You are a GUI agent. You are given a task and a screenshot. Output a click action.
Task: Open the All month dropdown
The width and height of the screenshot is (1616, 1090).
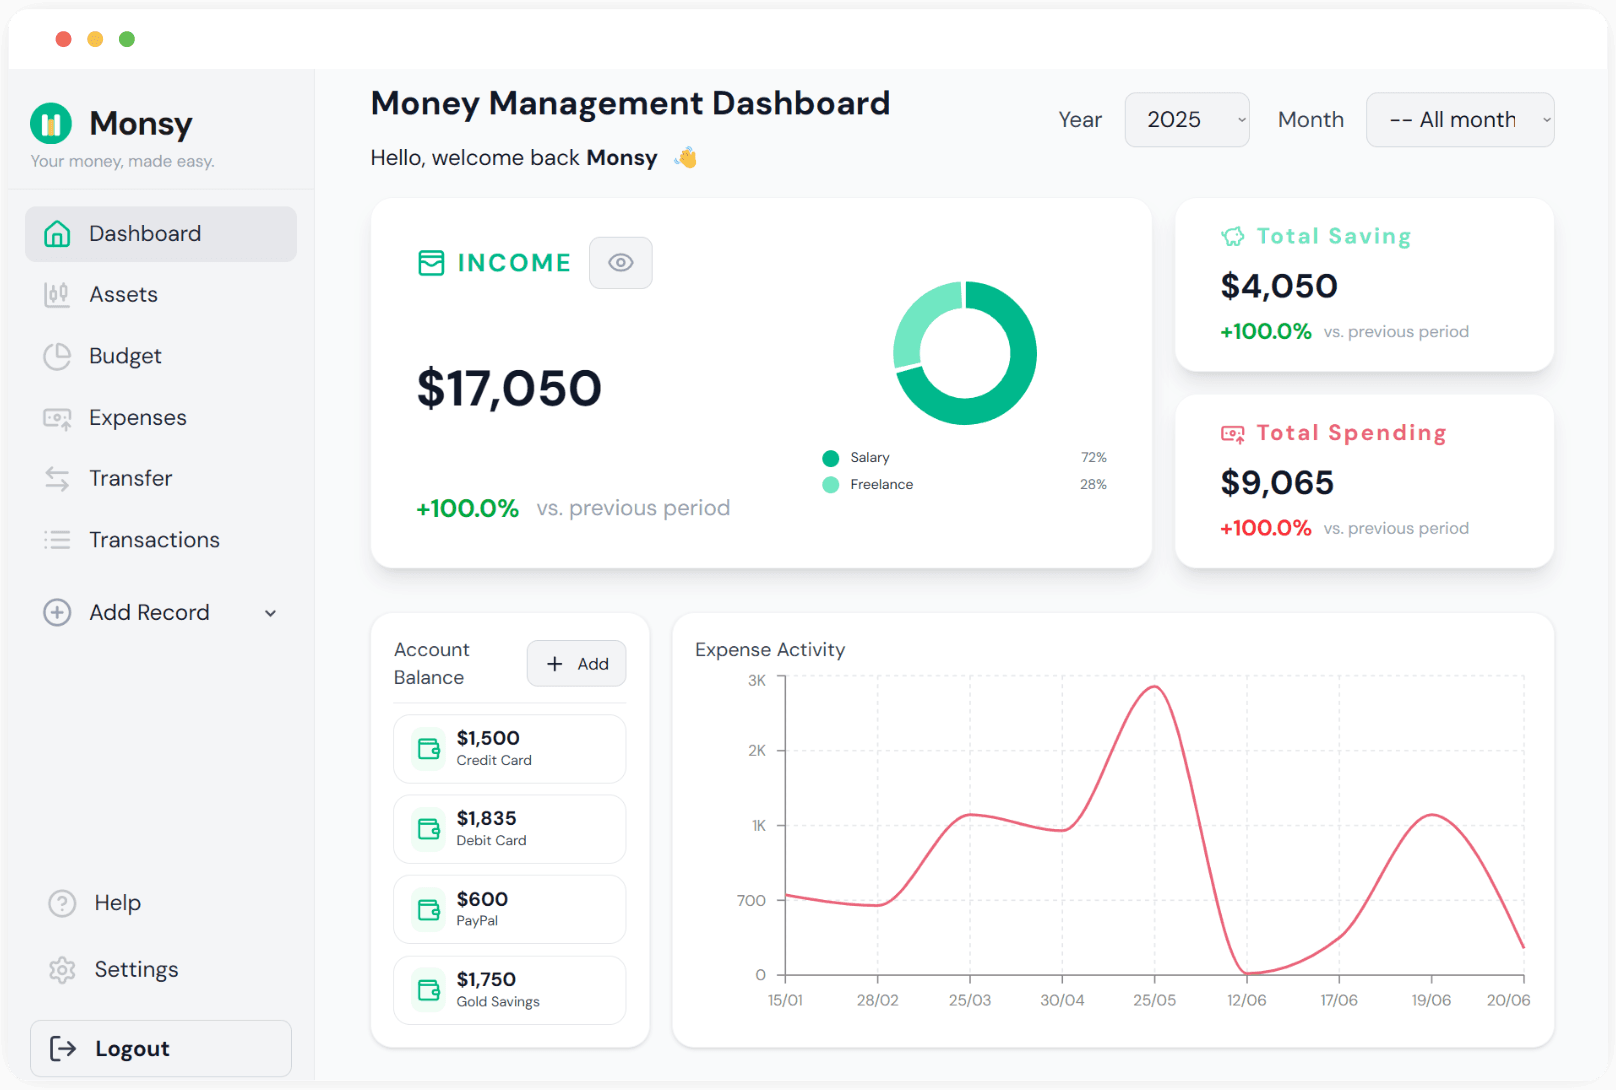1459,119
